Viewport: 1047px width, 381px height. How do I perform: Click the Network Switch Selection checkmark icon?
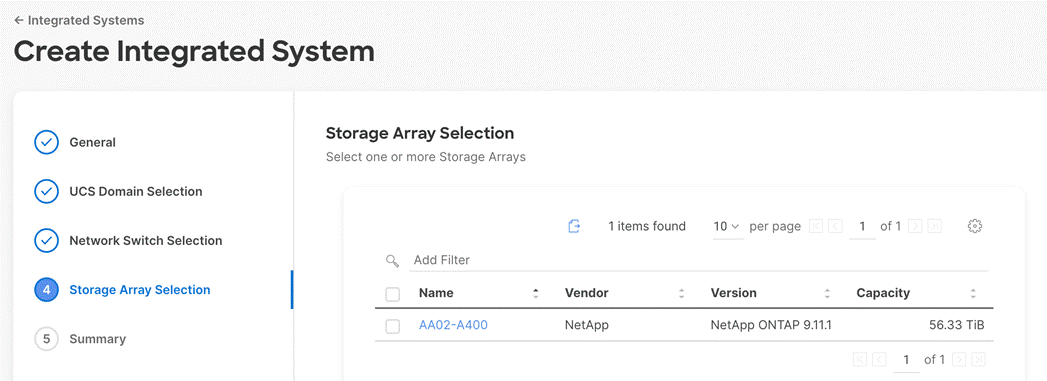(46, 240)
